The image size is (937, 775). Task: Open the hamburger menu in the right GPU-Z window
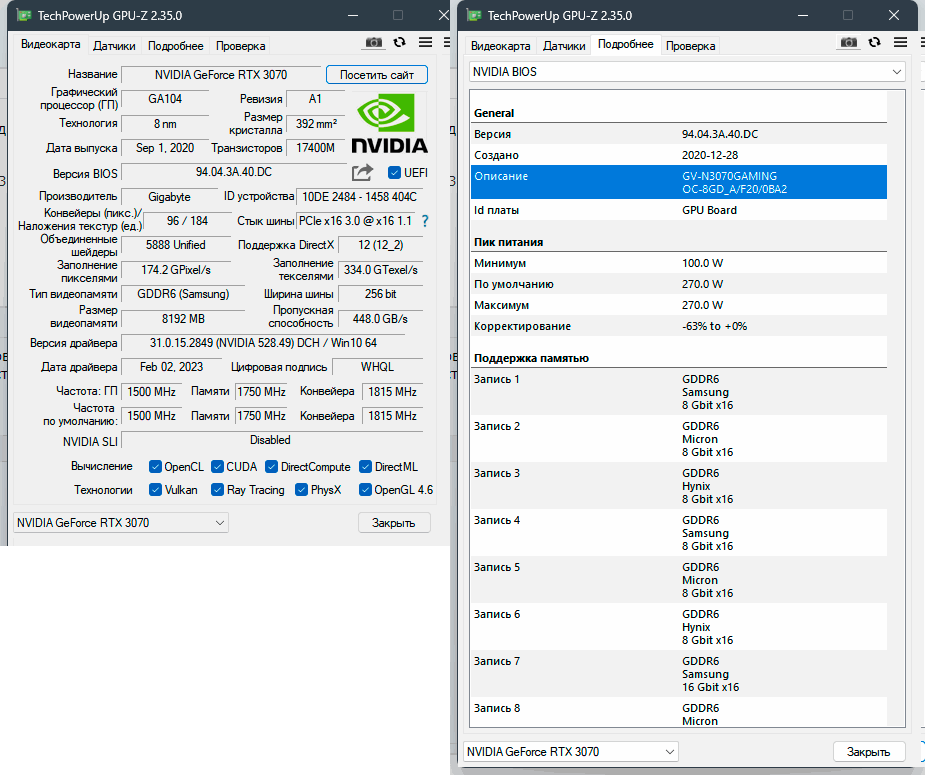click(901, 42)
